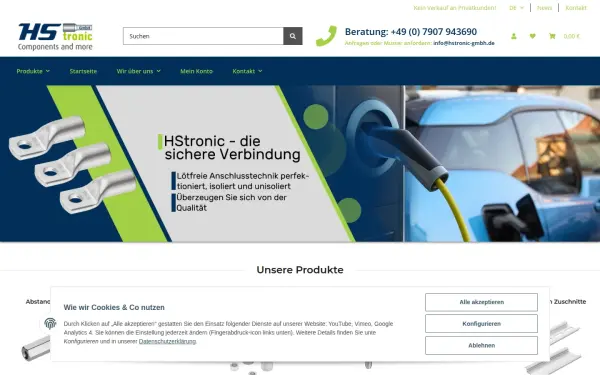Open the Kontakt link in top bar
Image resolution: width=600 pixels, height=375 pixels.
tap(576, 8)
